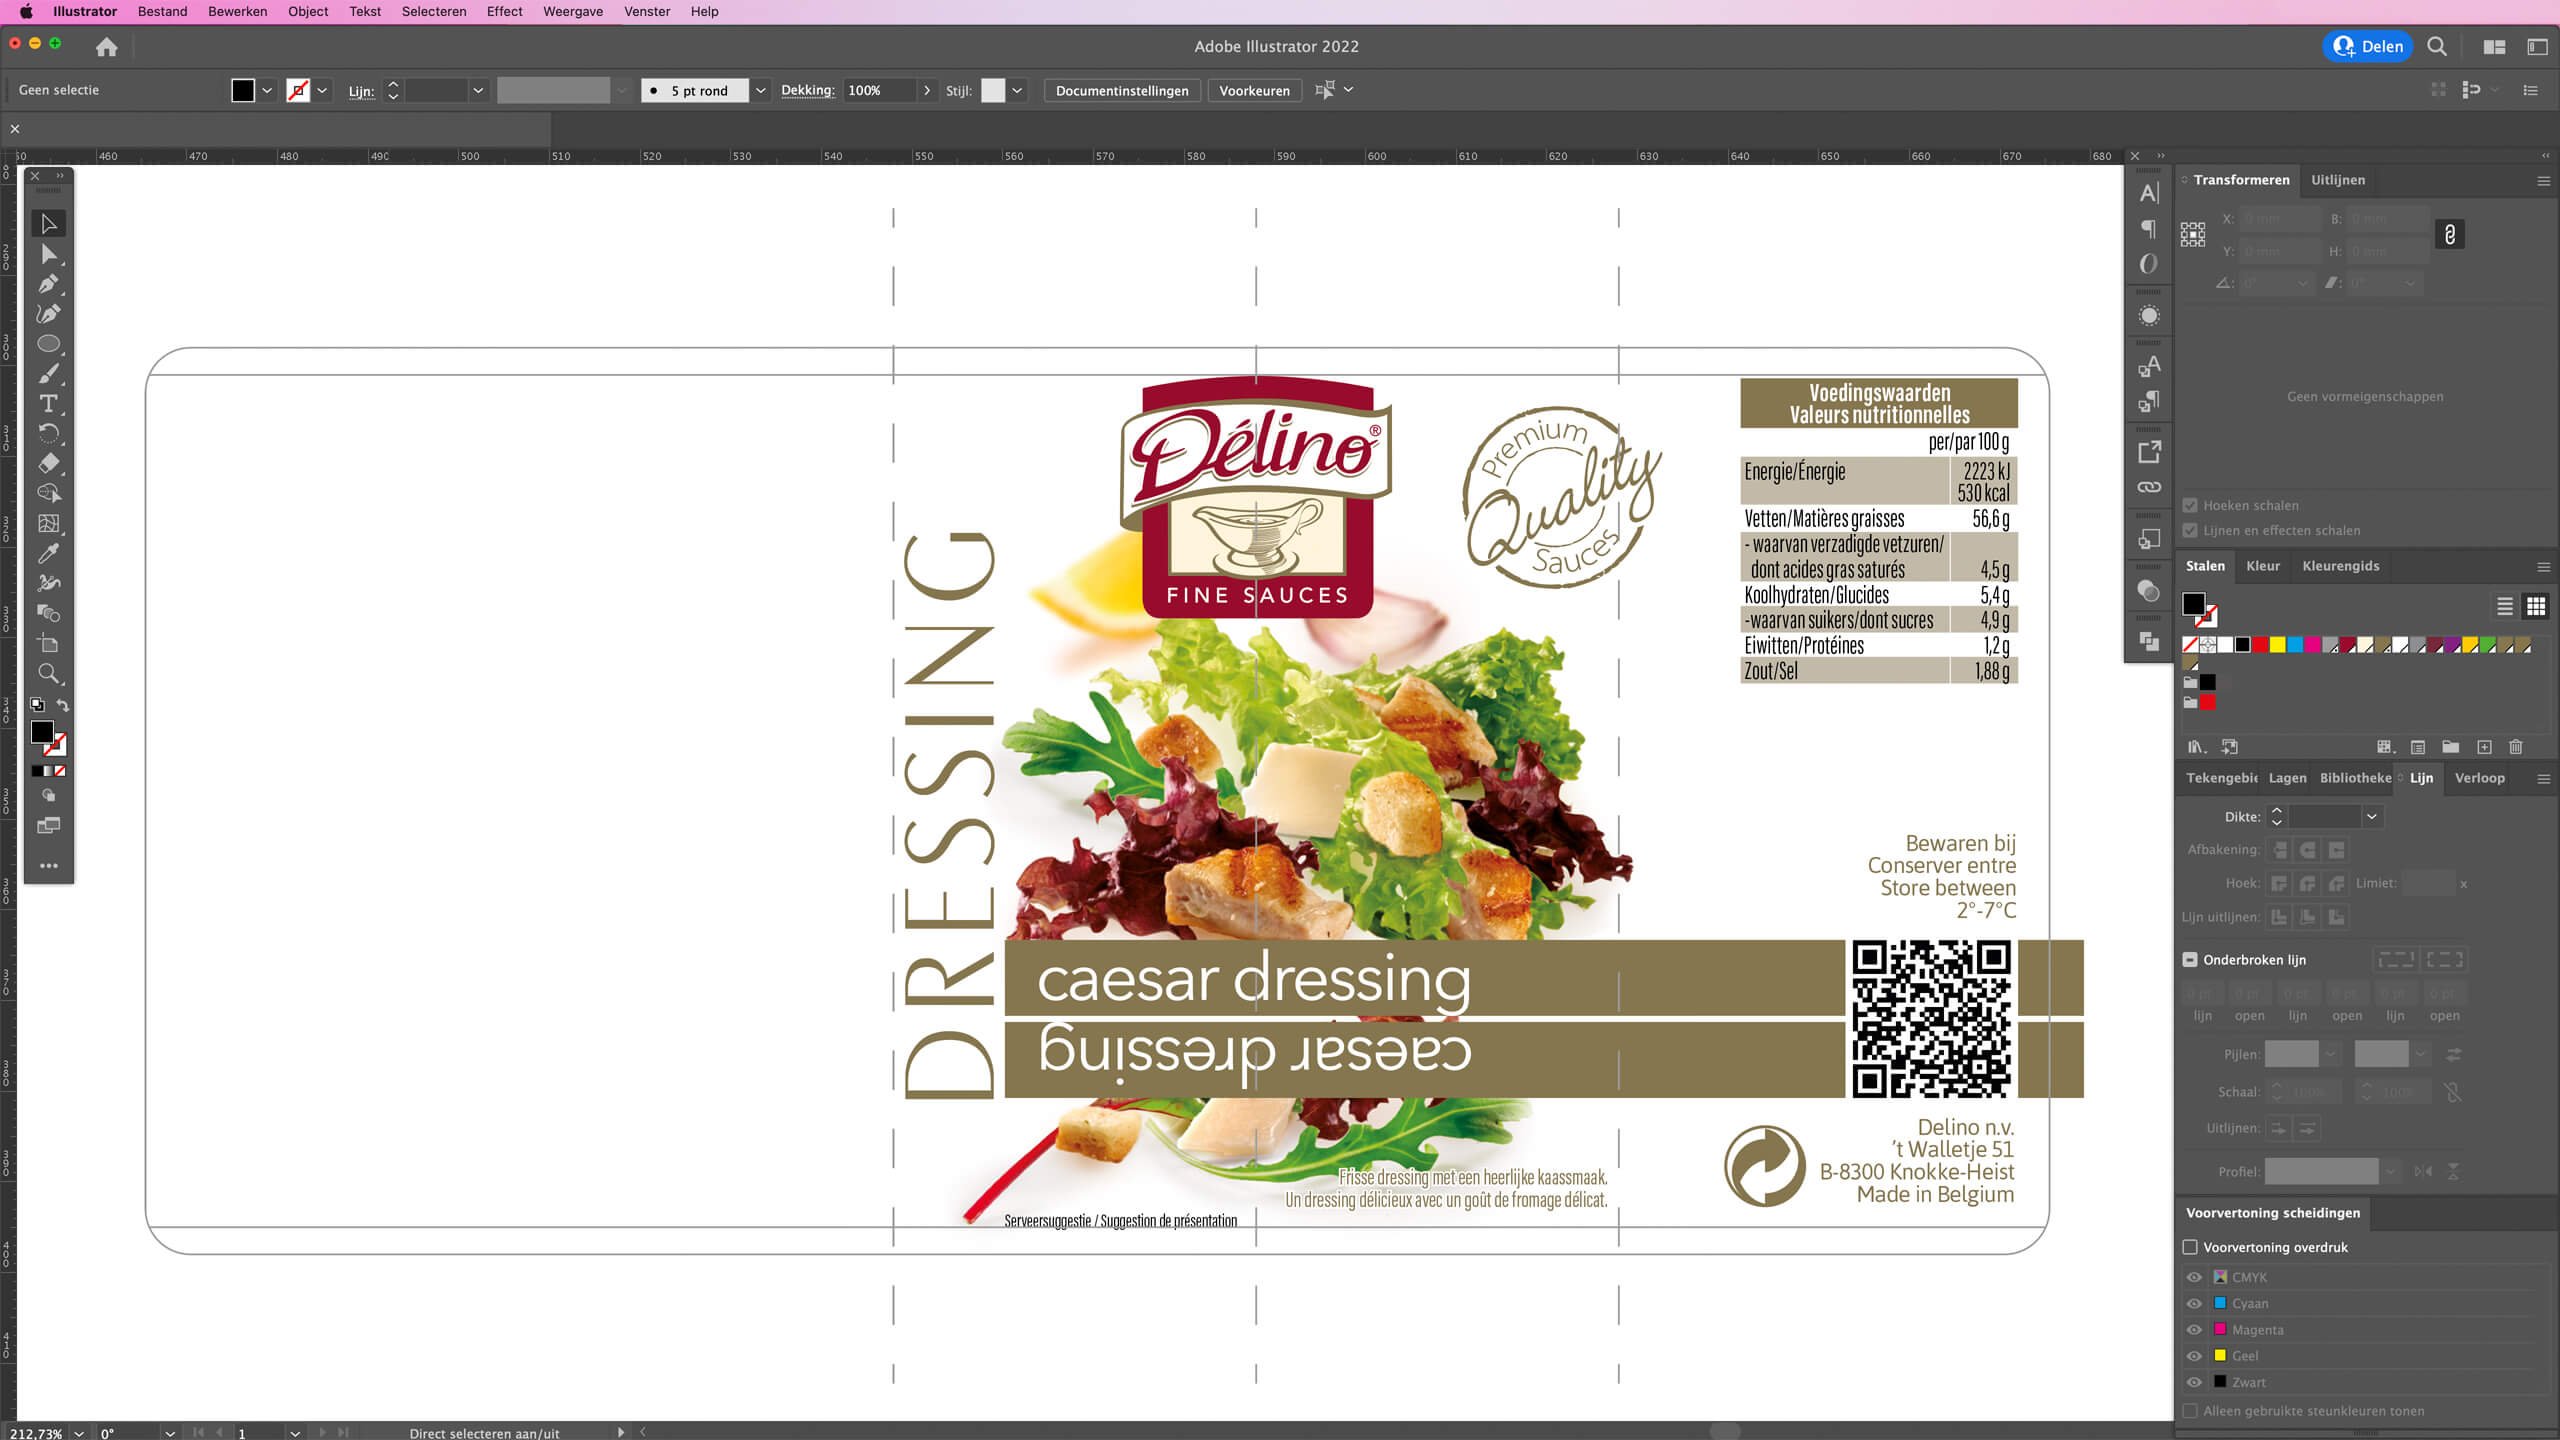Switch to Lagen tab

2287,778
